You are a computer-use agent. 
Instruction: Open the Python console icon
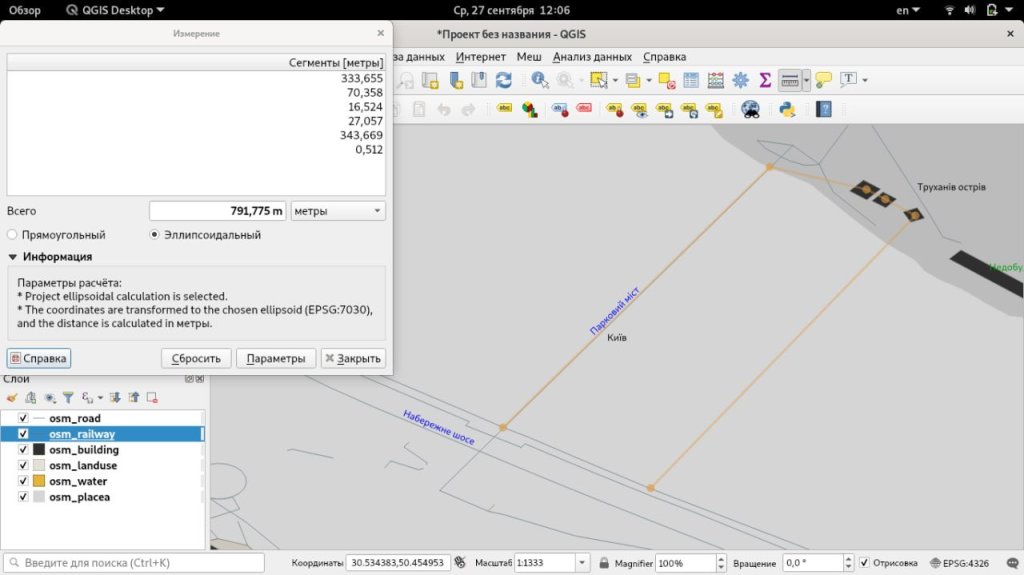787,109
